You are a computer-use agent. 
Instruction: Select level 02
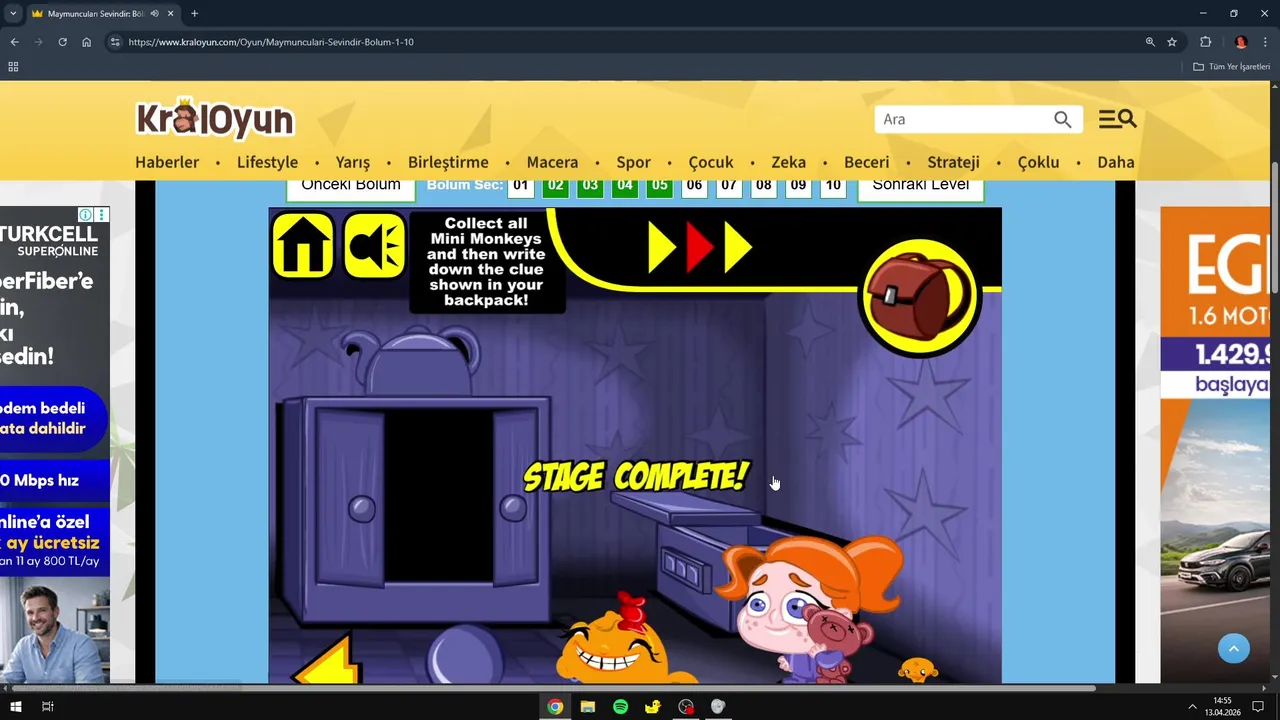555,187
